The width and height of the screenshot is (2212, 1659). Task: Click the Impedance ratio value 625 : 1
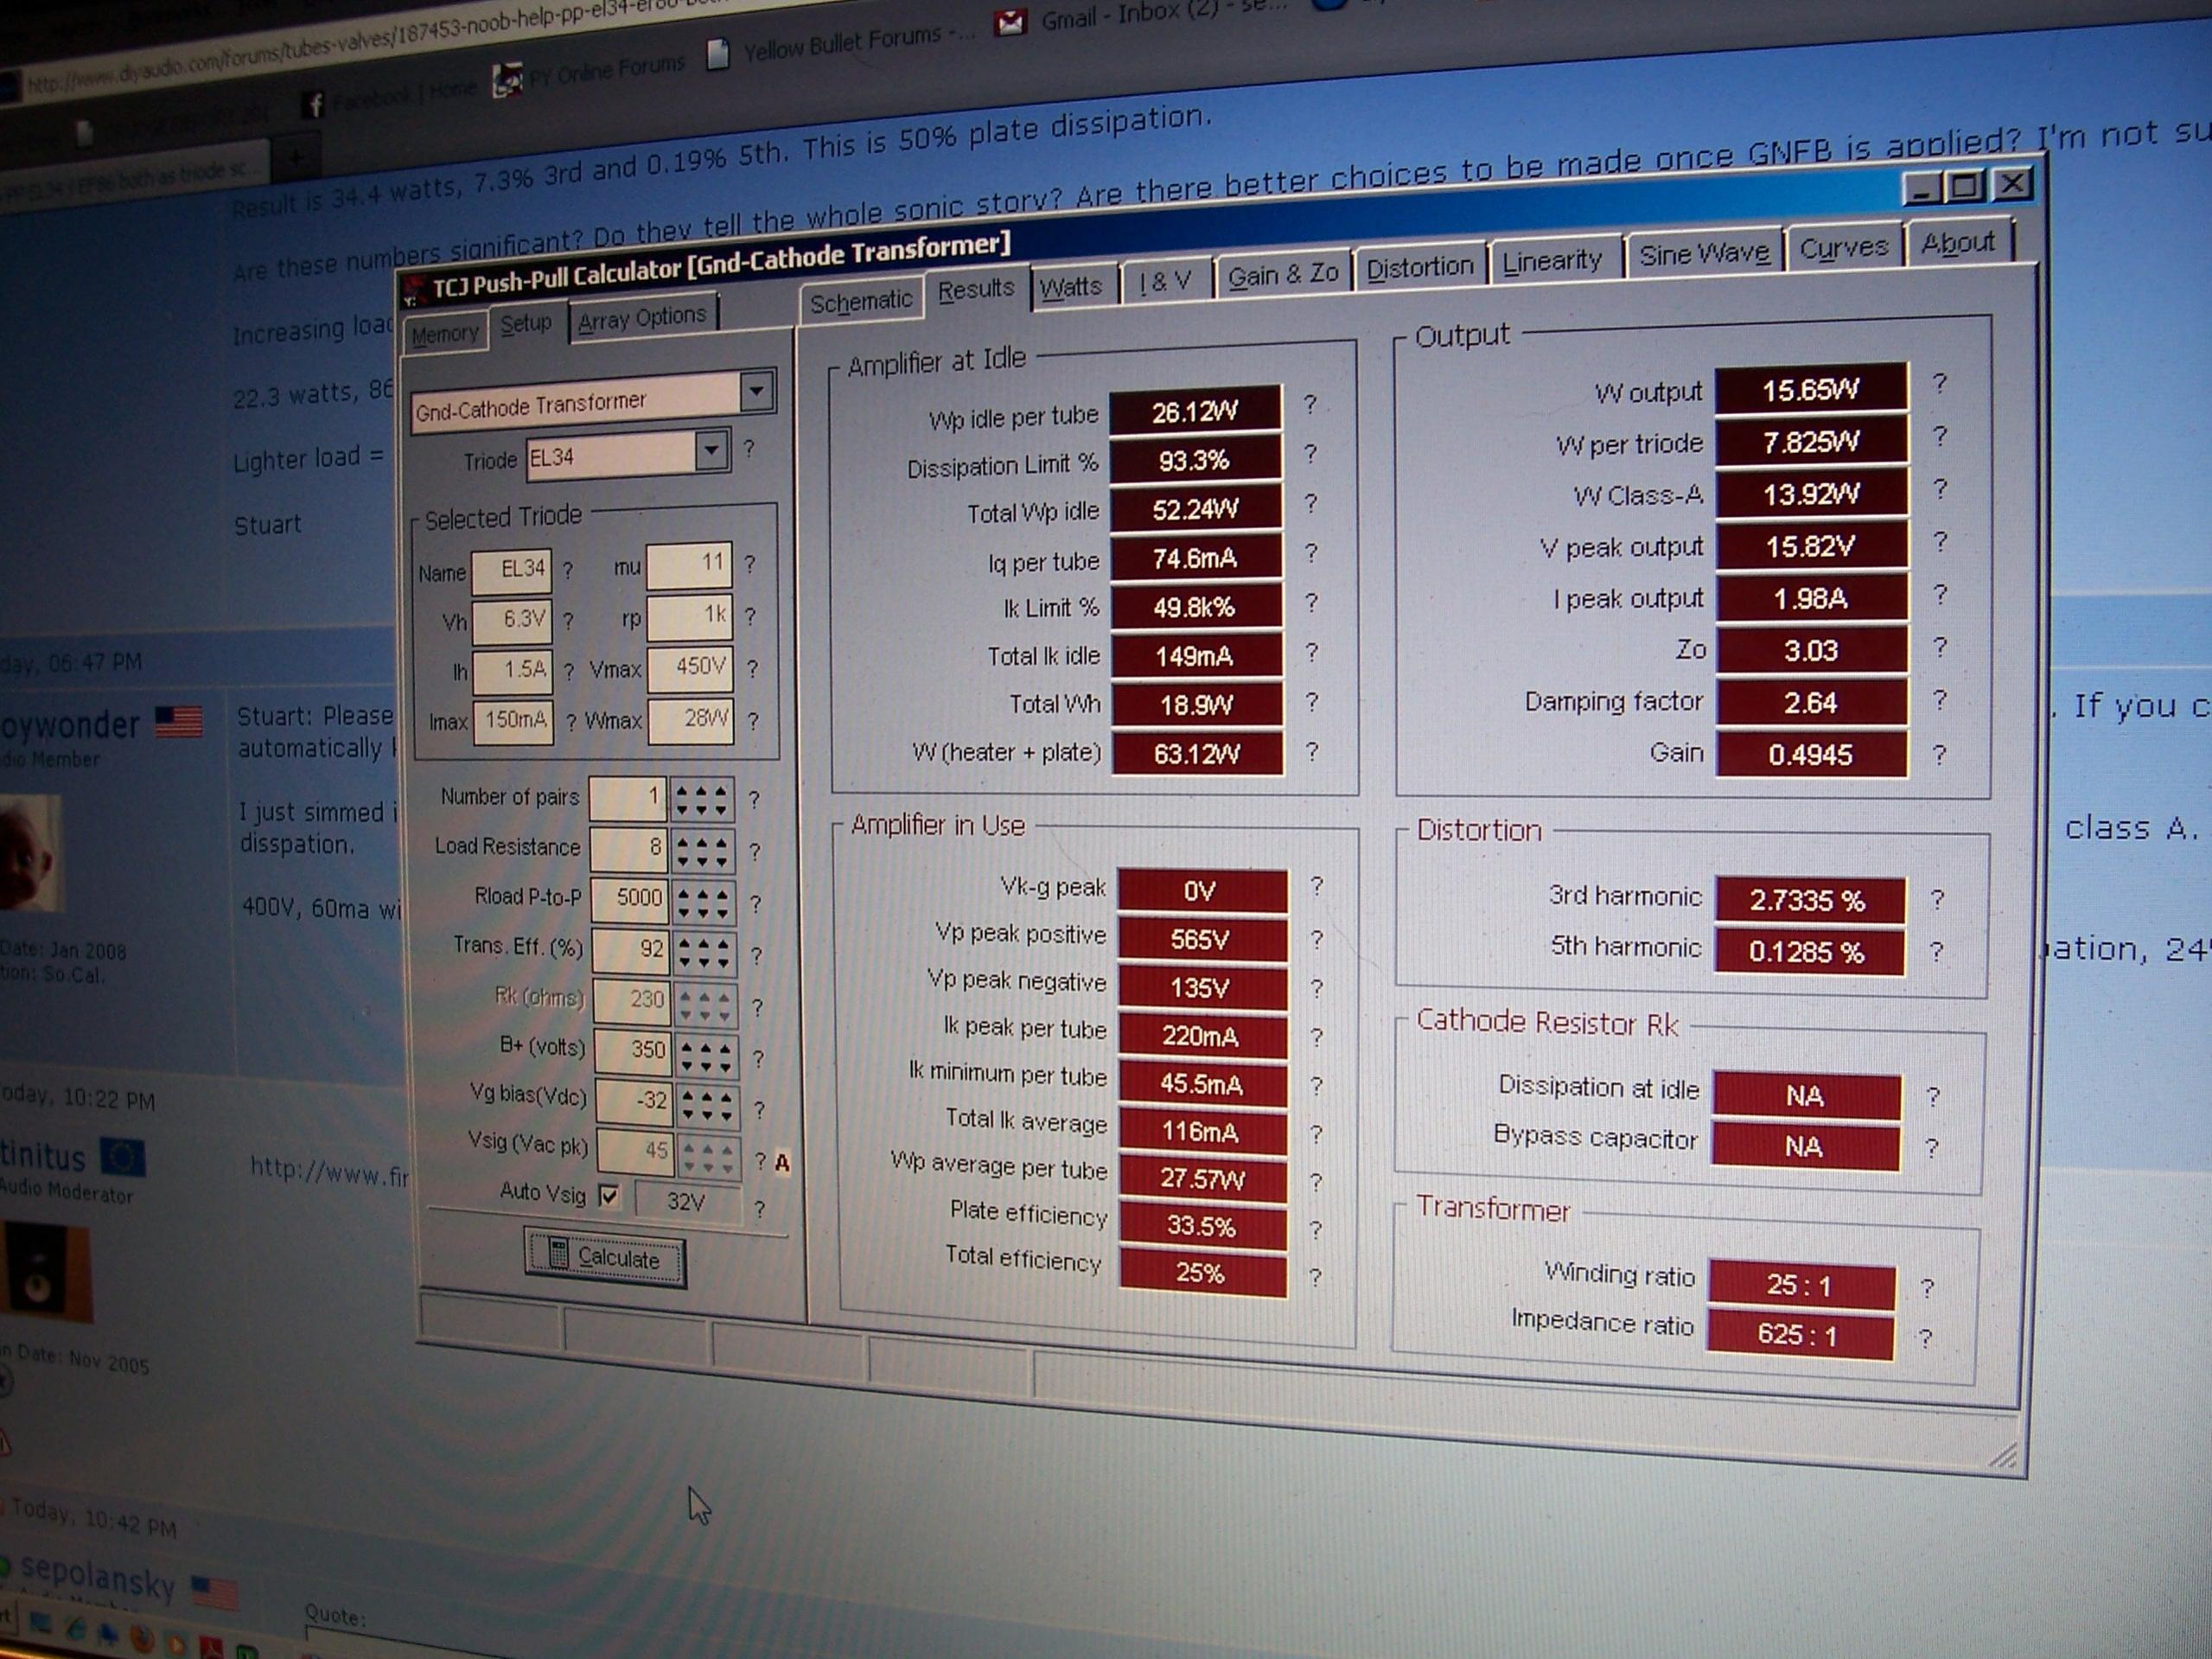pyautogui.click(x=1798, y=1334)
